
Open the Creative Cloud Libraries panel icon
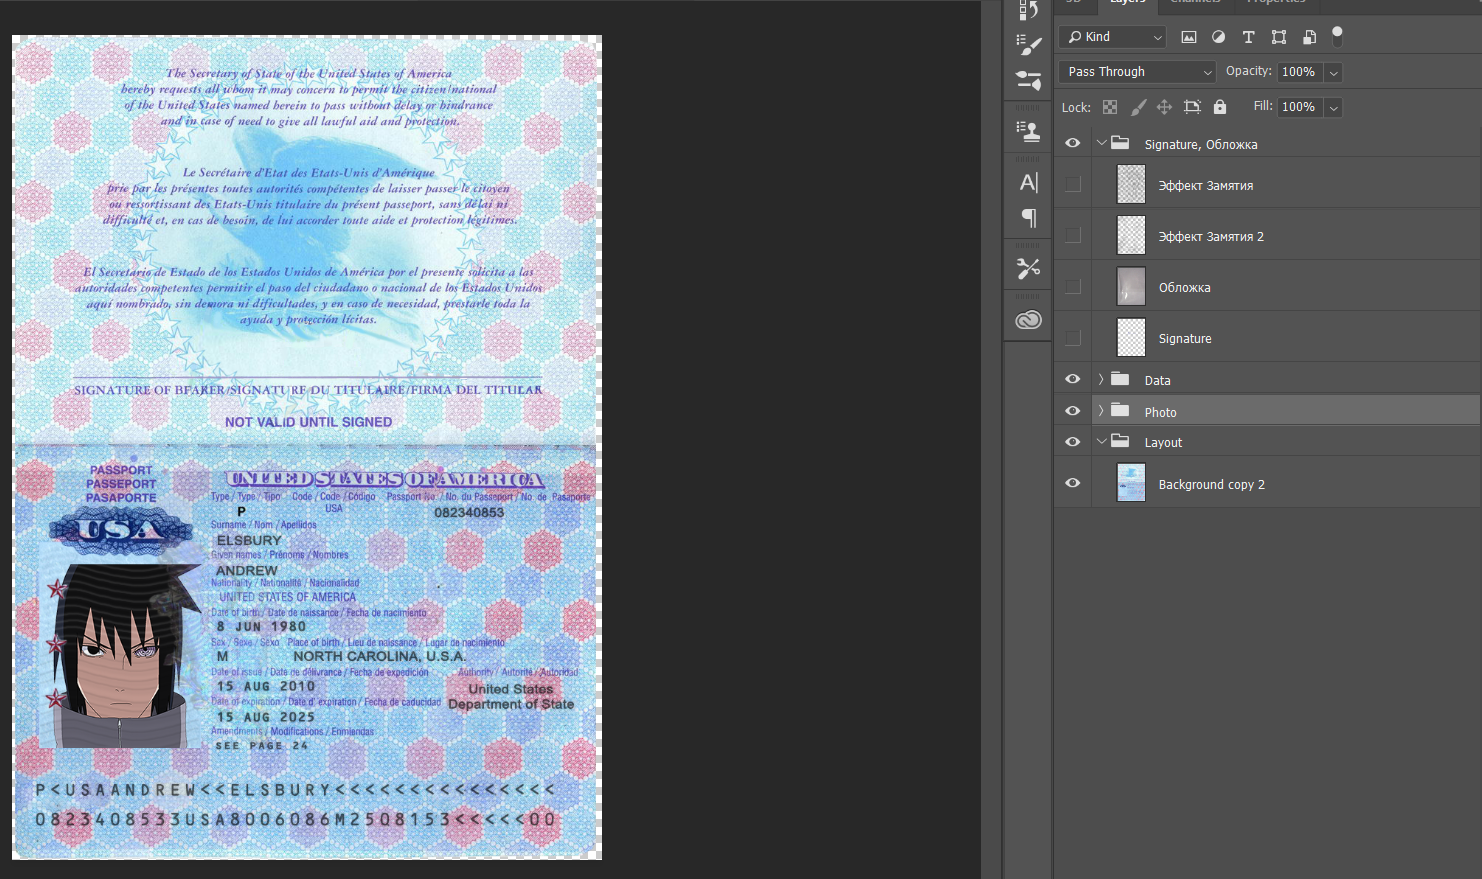pos(1028,320)
